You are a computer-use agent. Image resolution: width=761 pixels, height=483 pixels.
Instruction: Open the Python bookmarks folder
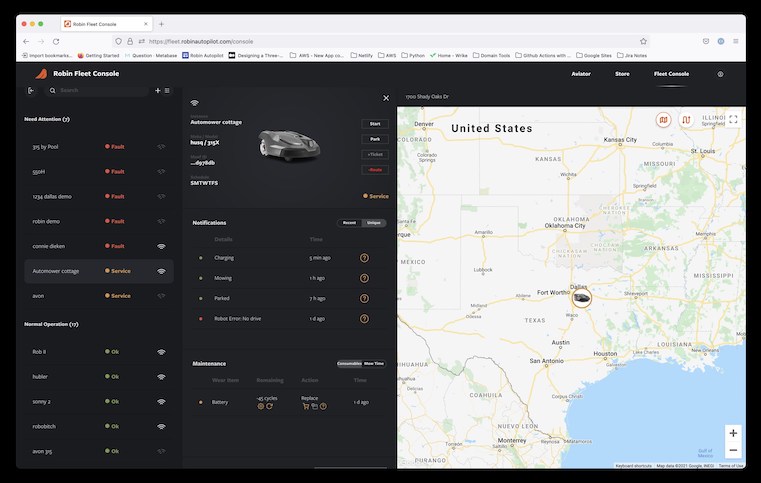pyautogui.click(x=413, y=55)
